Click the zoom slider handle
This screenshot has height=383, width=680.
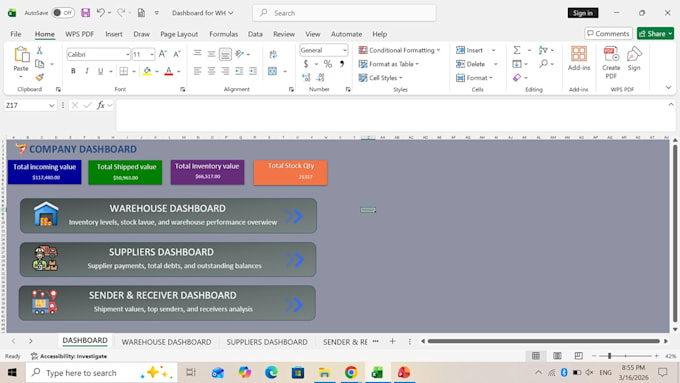click(609, 356)
